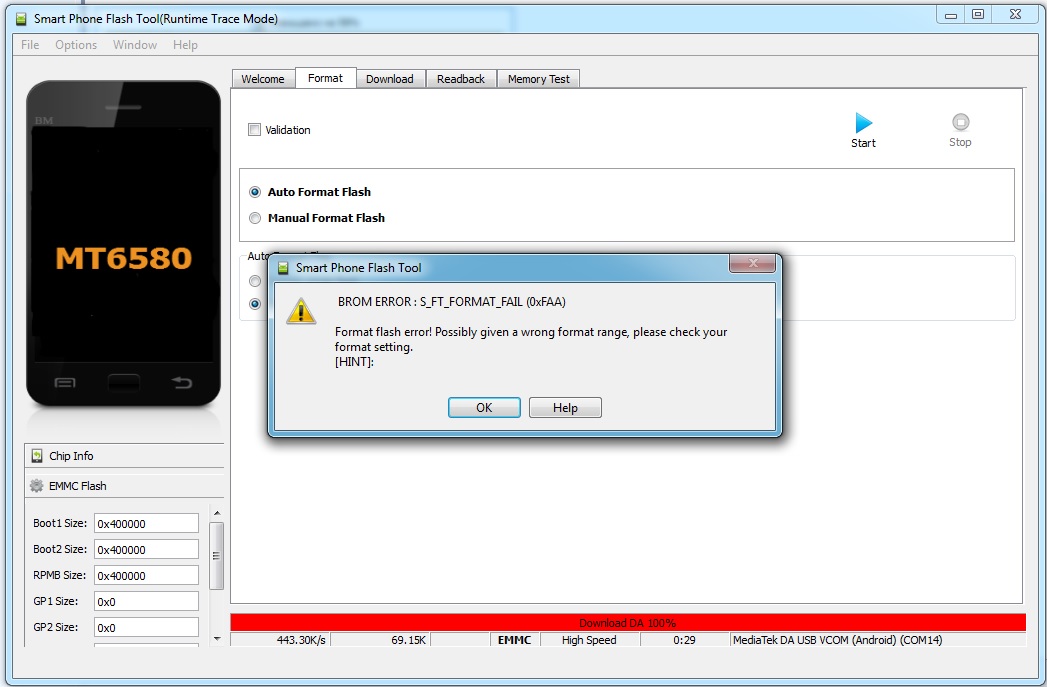Click the RPMB Size field
The height and width of the screenshot is (687, 1047).
click(146, 576)
